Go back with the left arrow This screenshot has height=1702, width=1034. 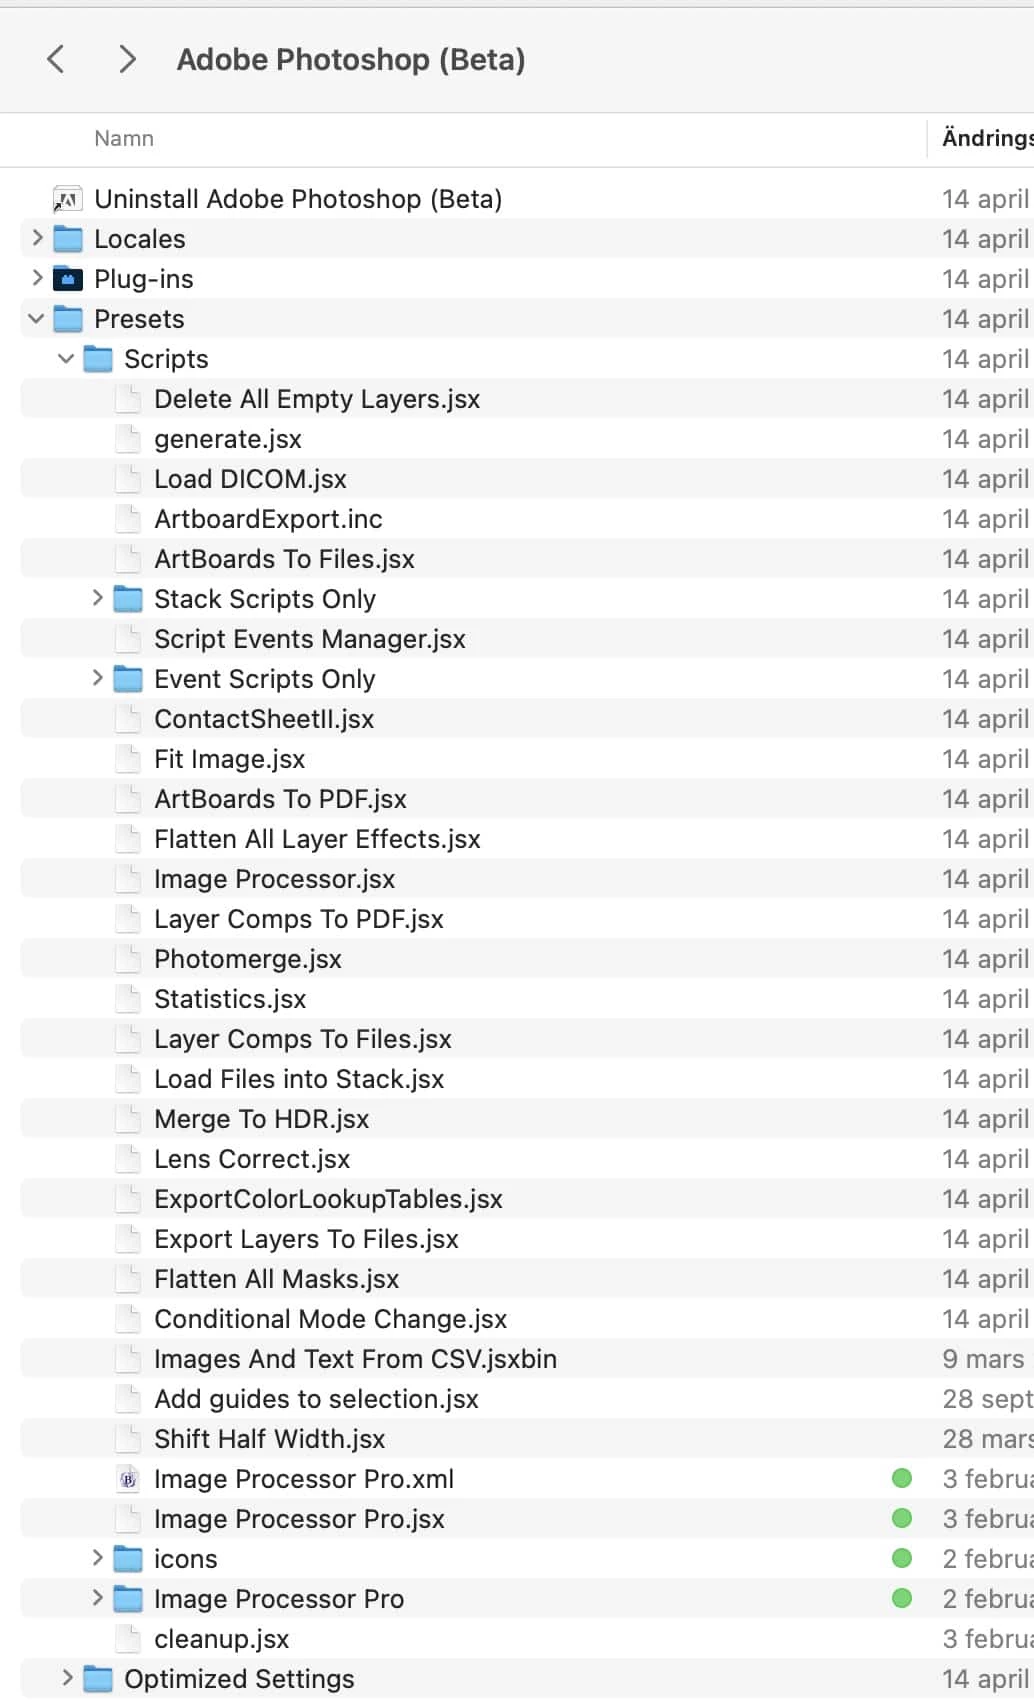pos(56,59)
